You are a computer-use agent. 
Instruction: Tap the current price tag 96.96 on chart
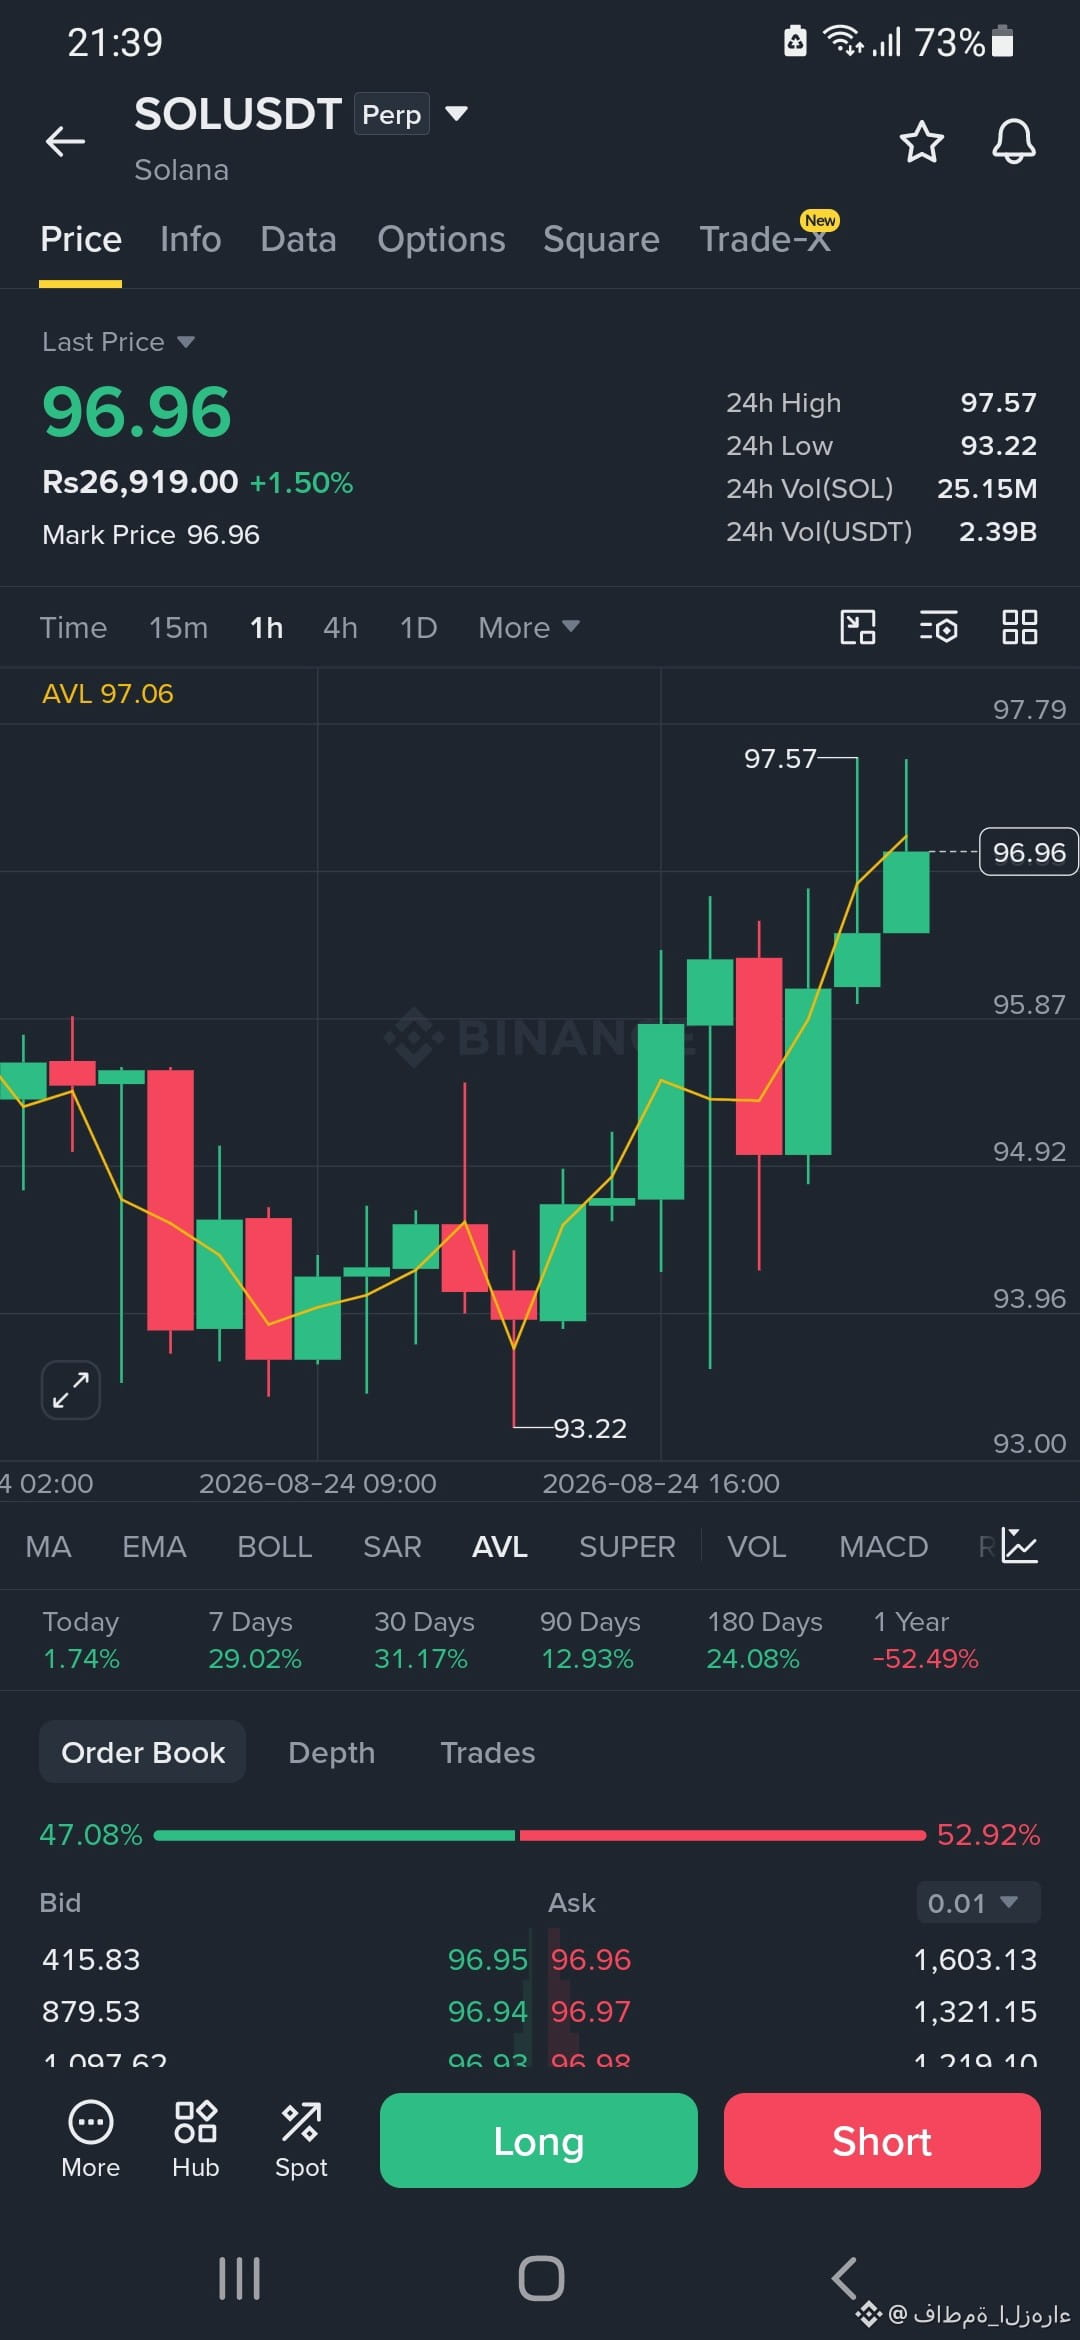(1028, 852)
